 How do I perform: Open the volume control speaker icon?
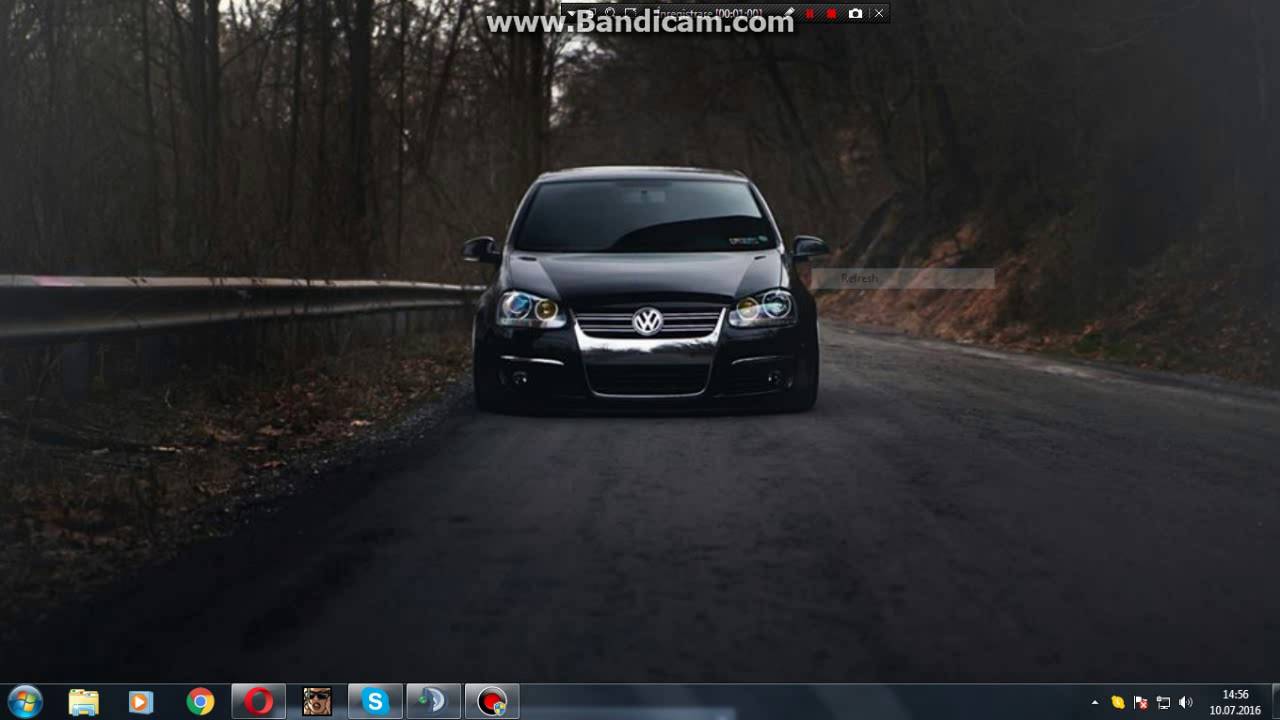click(1186, 702)
